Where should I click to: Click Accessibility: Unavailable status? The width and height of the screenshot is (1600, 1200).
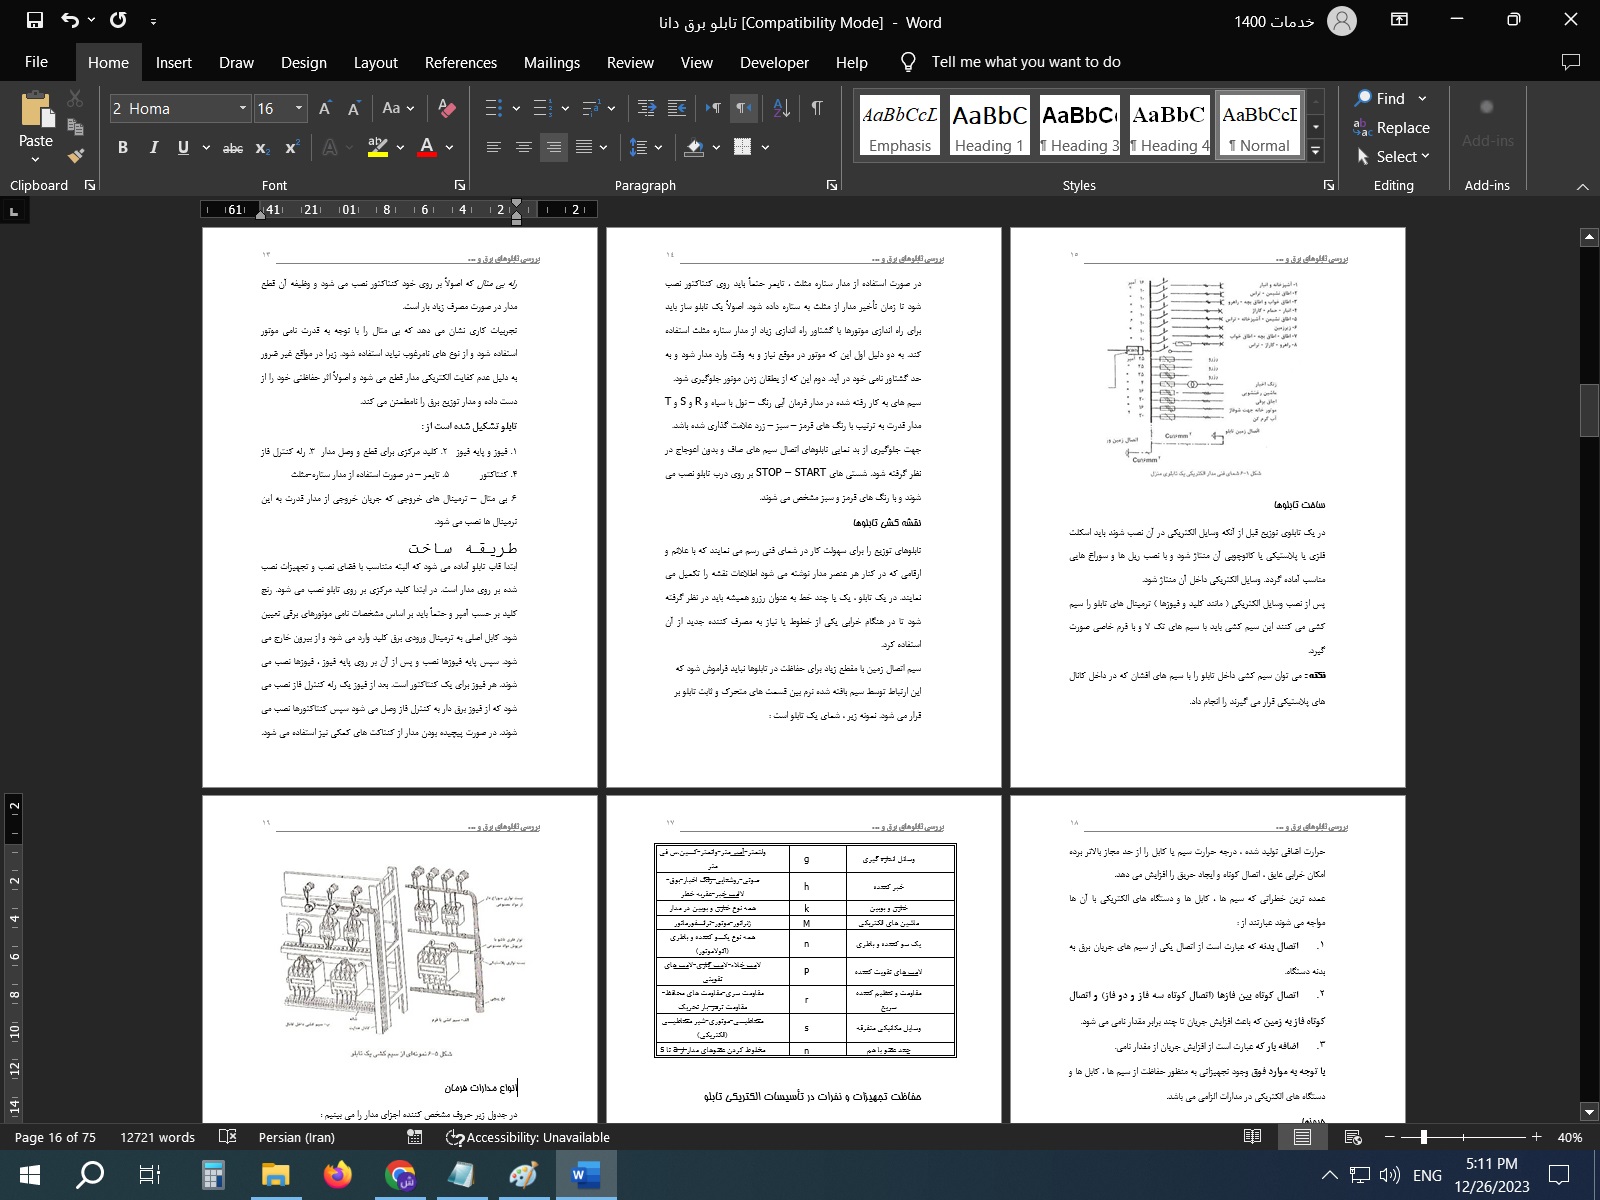(528, 1137)
